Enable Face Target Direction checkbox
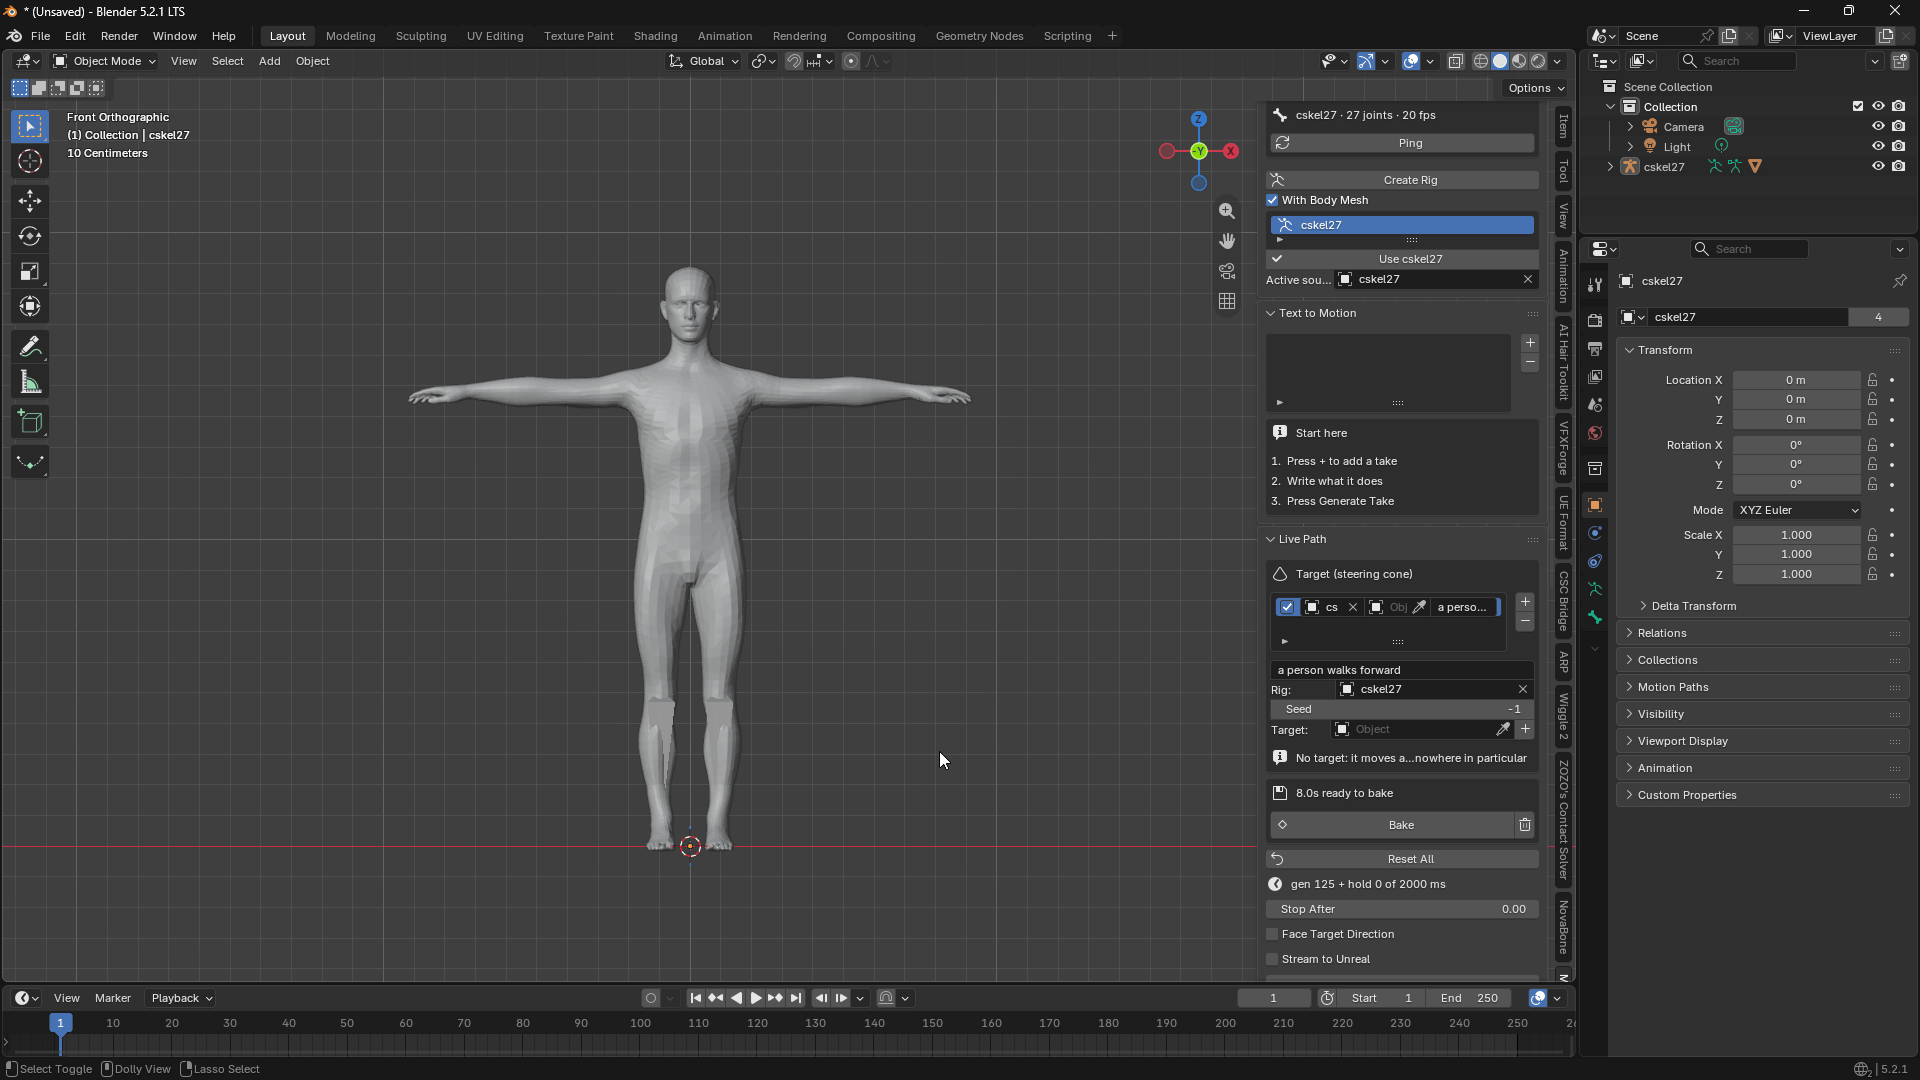This screenshot has height=1080, width=1920. [x=1273, y=934]
